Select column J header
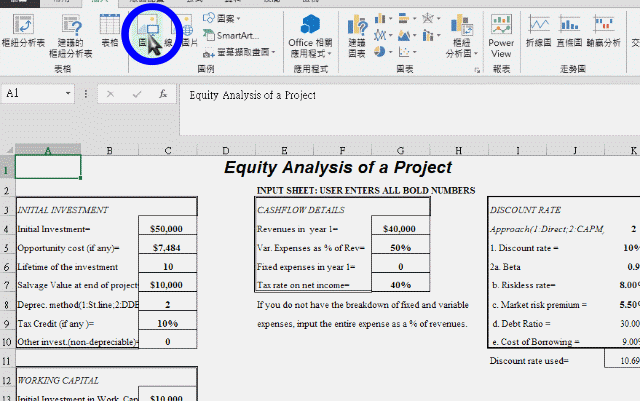 [575, 150]
